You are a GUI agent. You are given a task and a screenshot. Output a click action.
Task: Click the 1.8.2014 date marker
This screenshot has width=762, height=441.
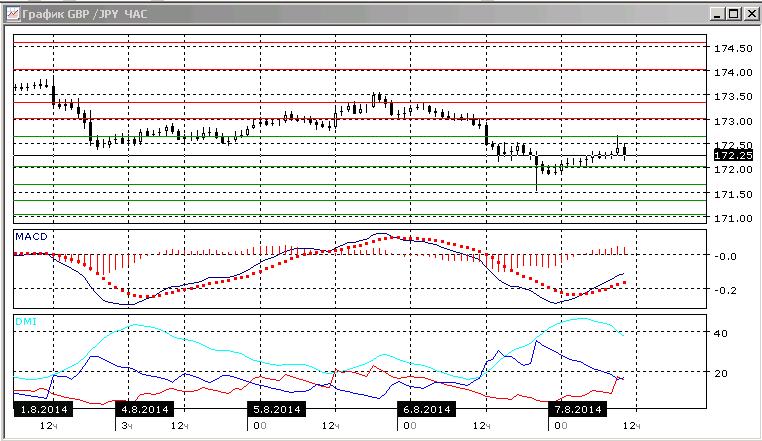(43, 409)
